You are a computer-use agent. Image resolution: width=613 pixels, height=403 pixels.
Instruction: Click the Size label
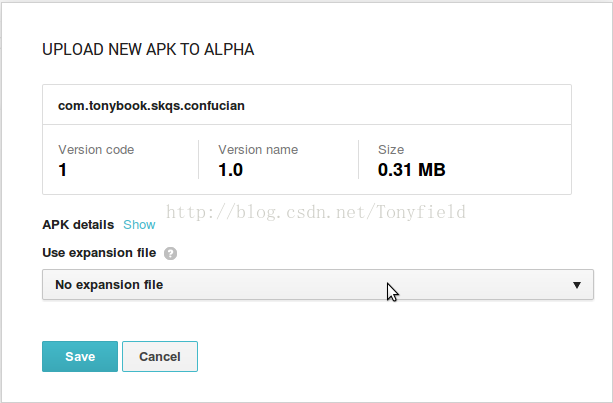click(x=391, y=150)
